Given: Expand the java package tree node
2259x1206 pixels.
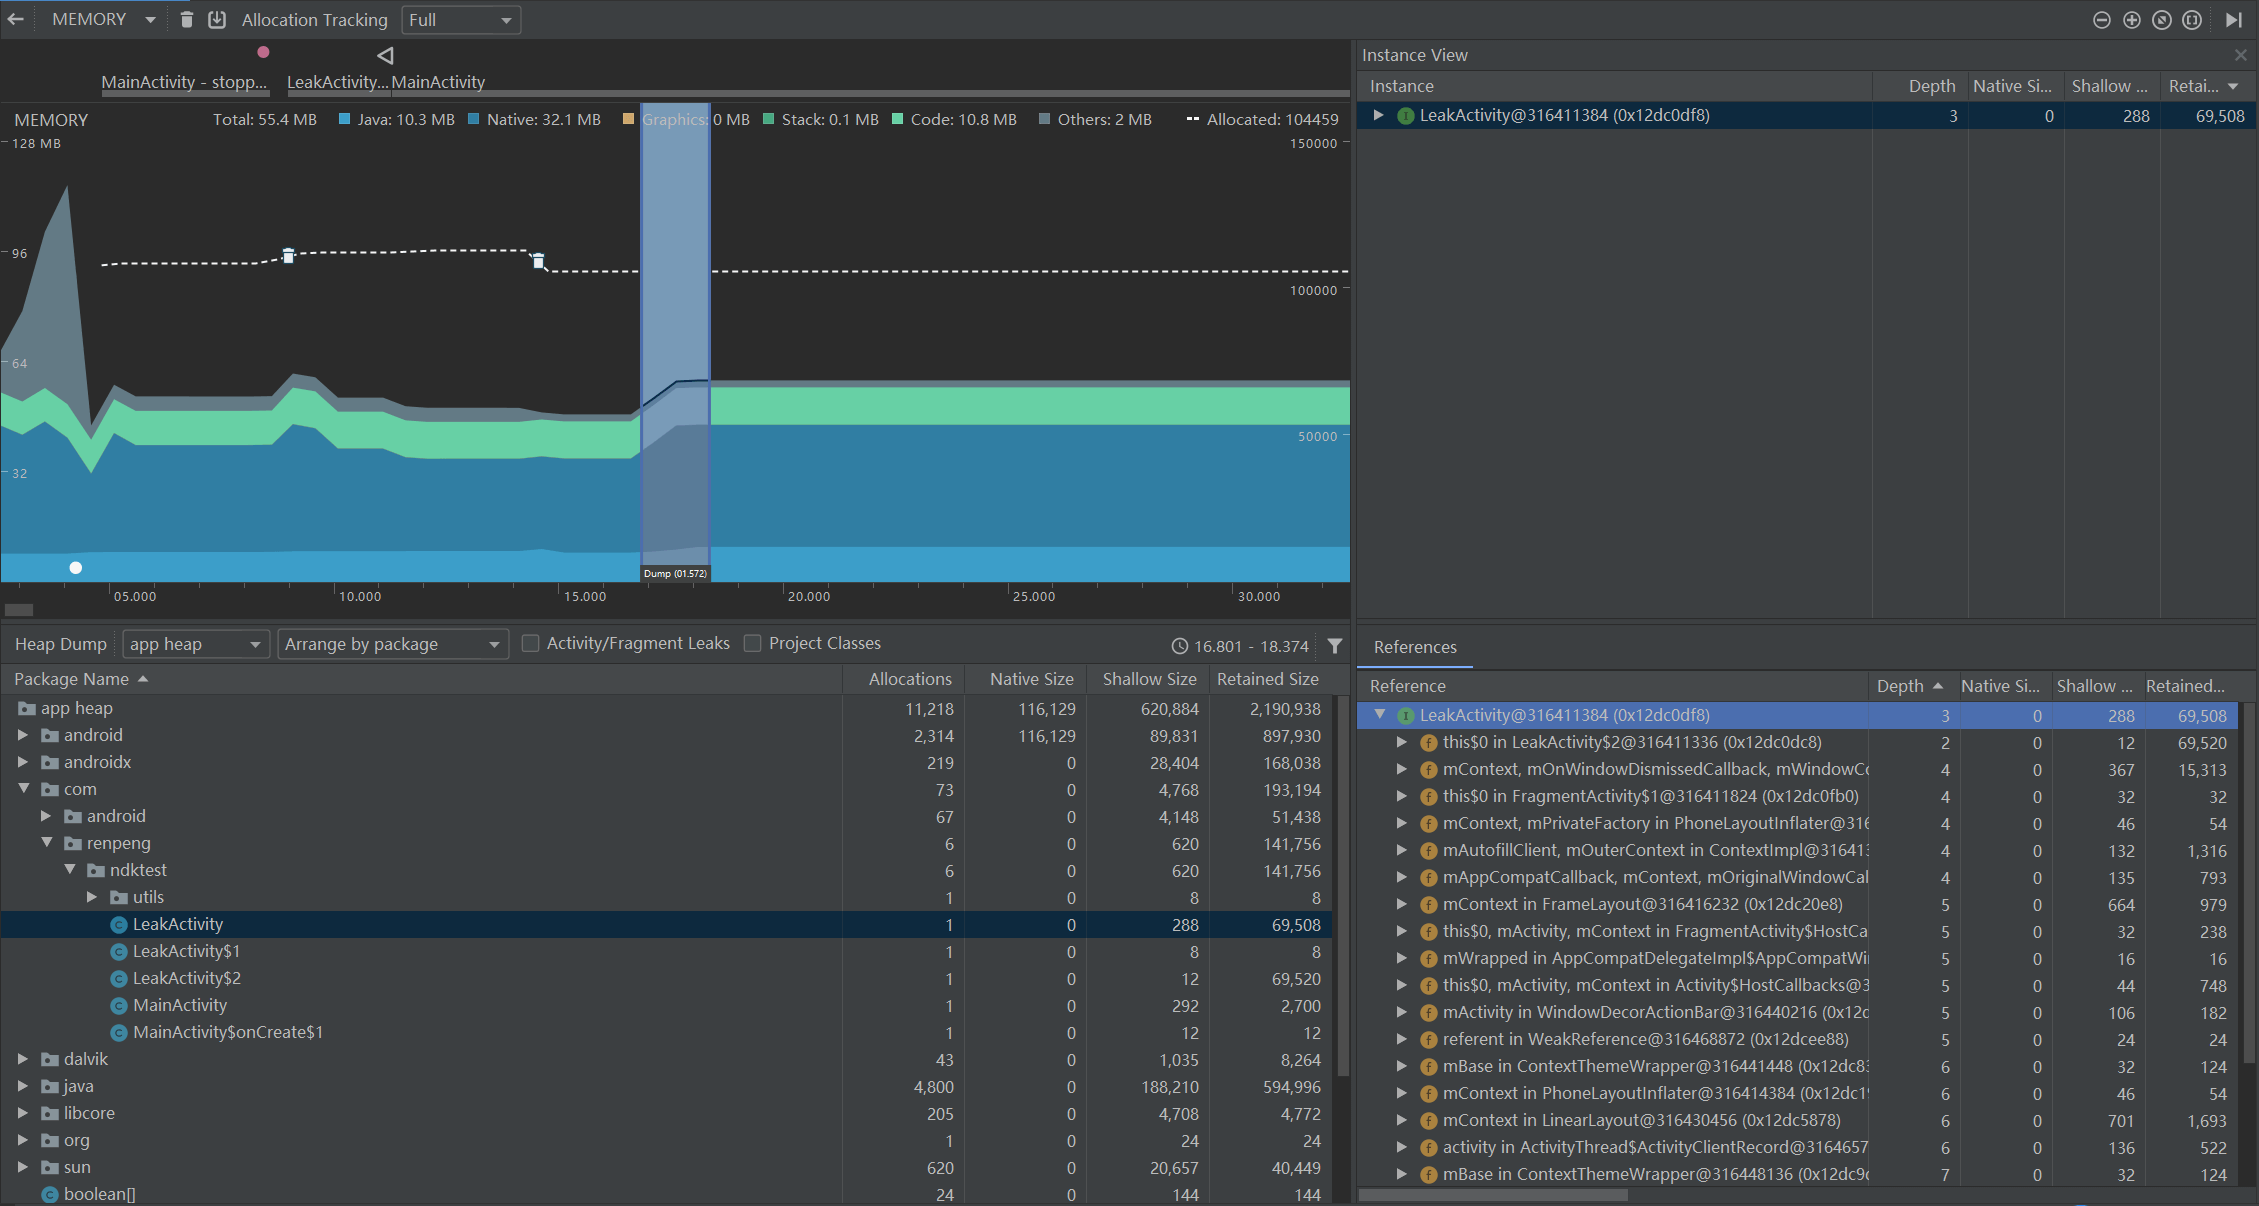Looking at the screenshot, I should (x=22, y=1086).
